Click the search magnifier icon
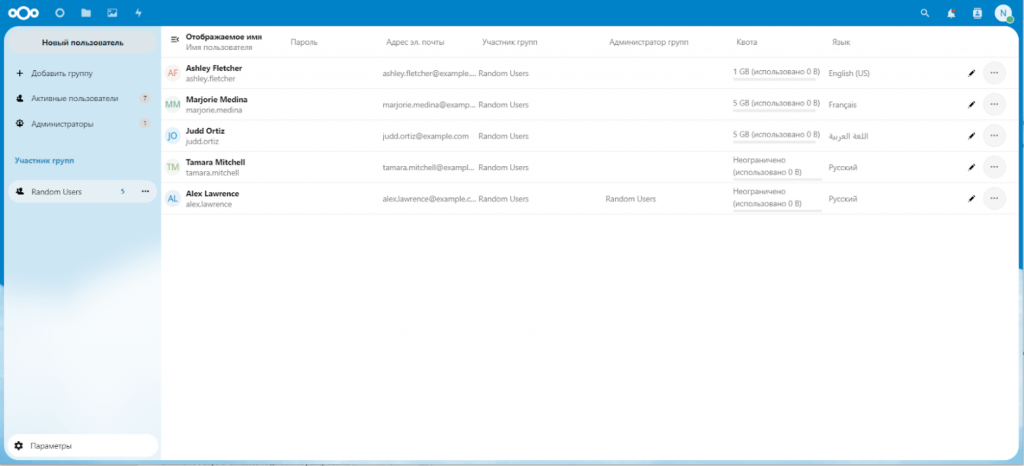 coord(924,13)
